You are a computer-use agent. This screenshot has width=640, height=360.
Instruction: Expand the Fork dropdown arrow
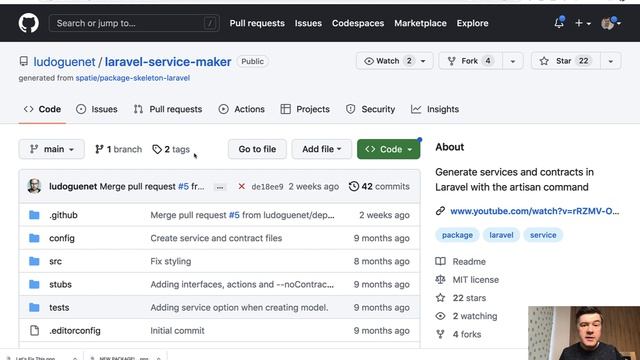pos(513,61)
